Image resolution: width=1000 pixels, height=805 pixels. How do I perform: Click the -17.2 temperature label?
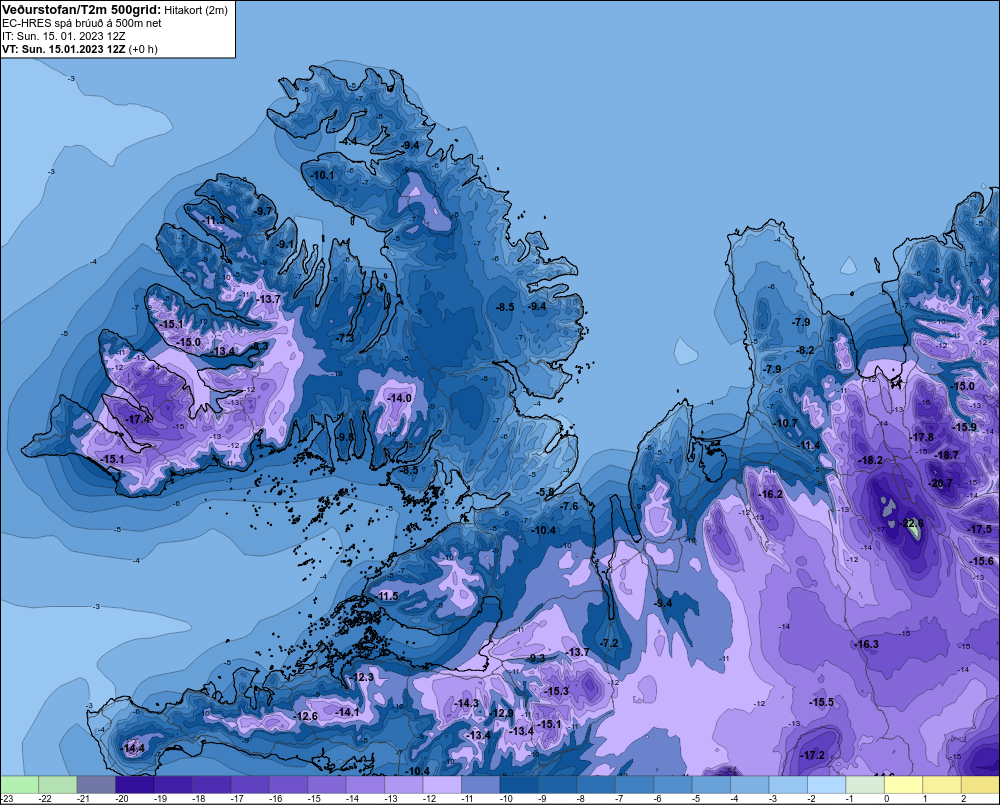coord(812,755)
